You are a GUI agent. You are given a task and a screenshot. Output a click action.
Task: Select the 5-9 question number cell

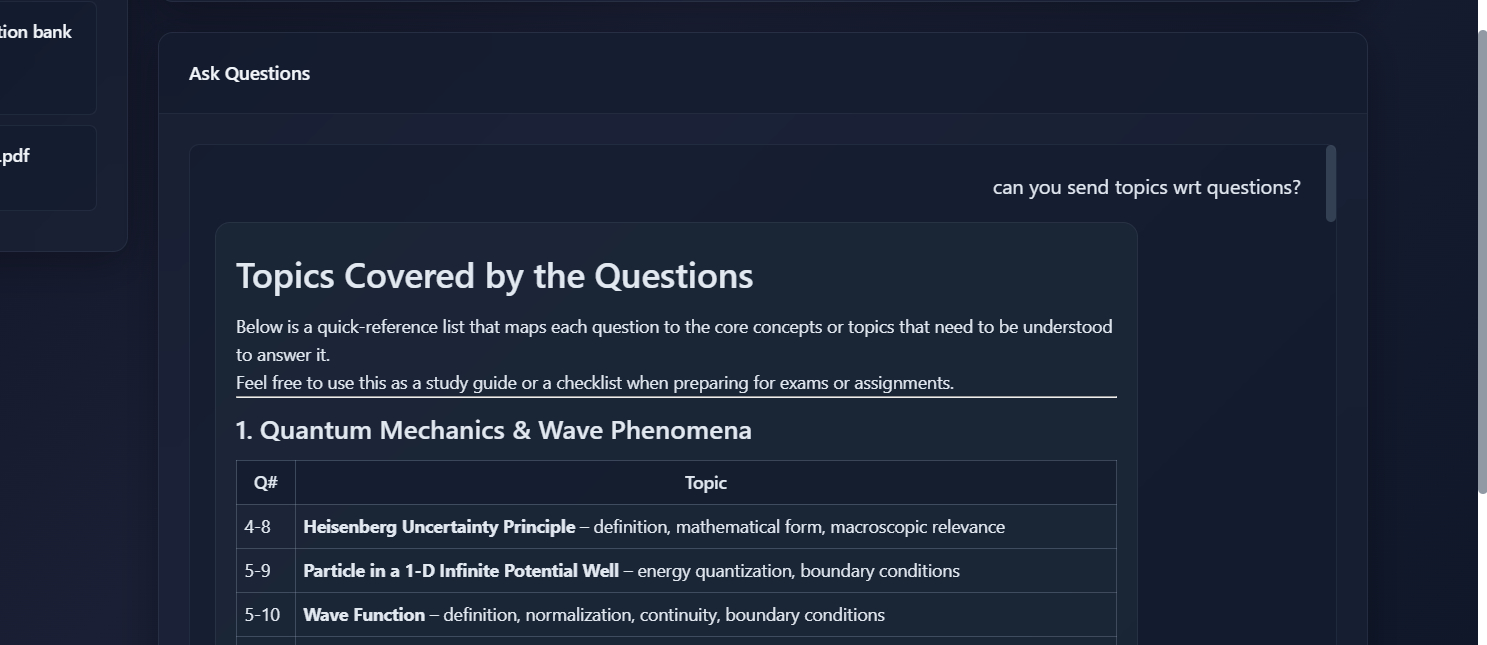coord(266,571)
